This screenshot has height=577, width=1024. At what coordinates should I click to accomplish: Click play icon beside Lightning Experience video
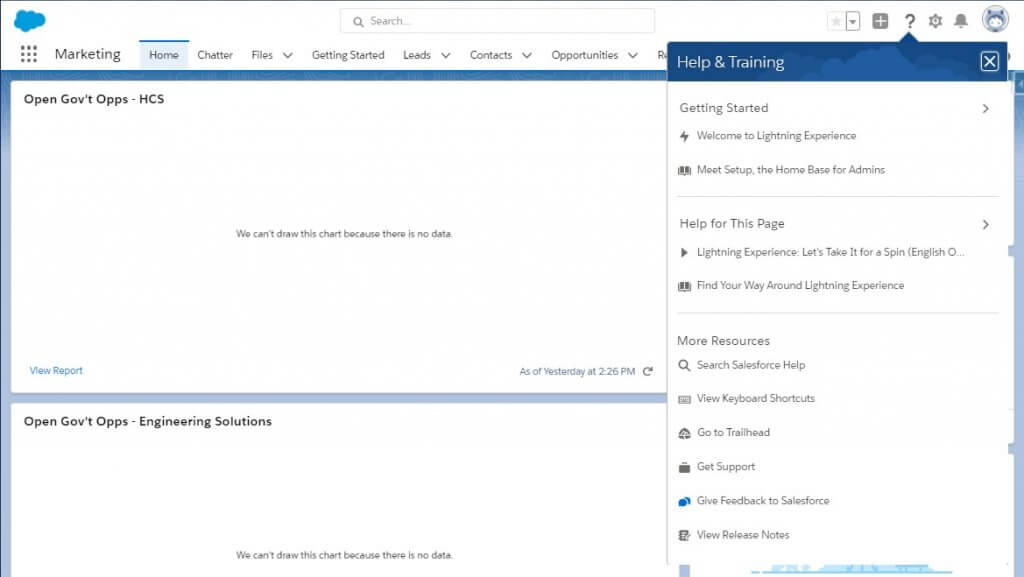[684, 253]
